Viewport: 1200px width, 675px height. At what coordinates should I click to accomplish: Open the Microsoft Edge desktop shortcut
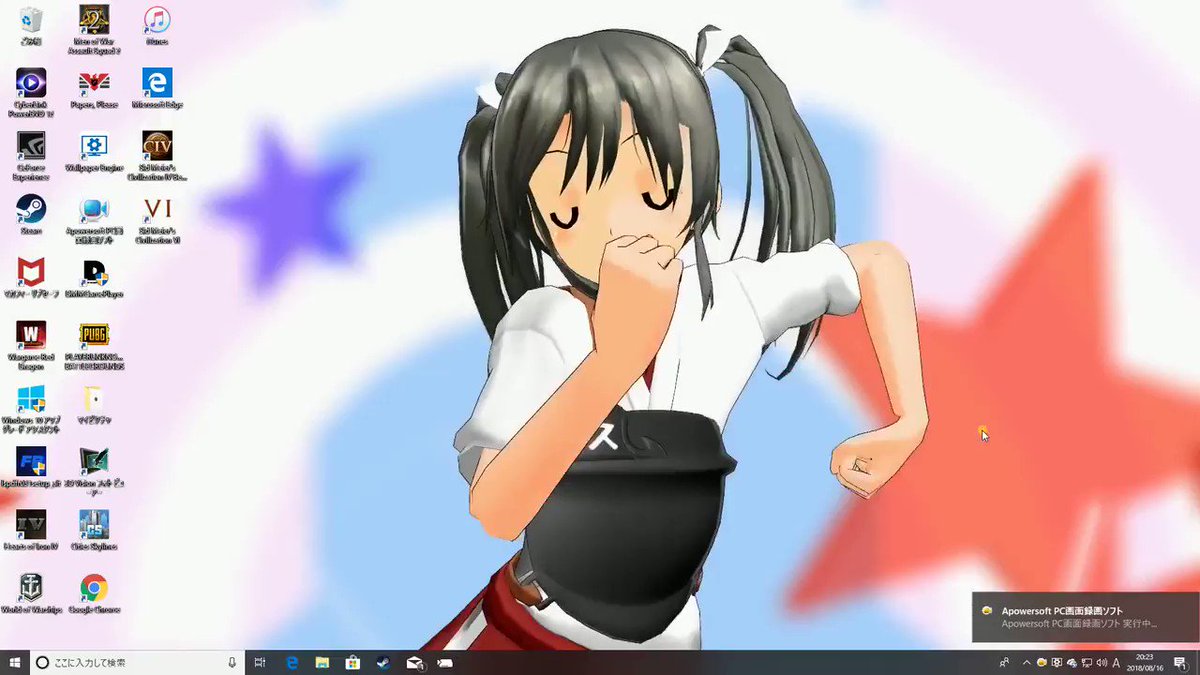[157, 90]
